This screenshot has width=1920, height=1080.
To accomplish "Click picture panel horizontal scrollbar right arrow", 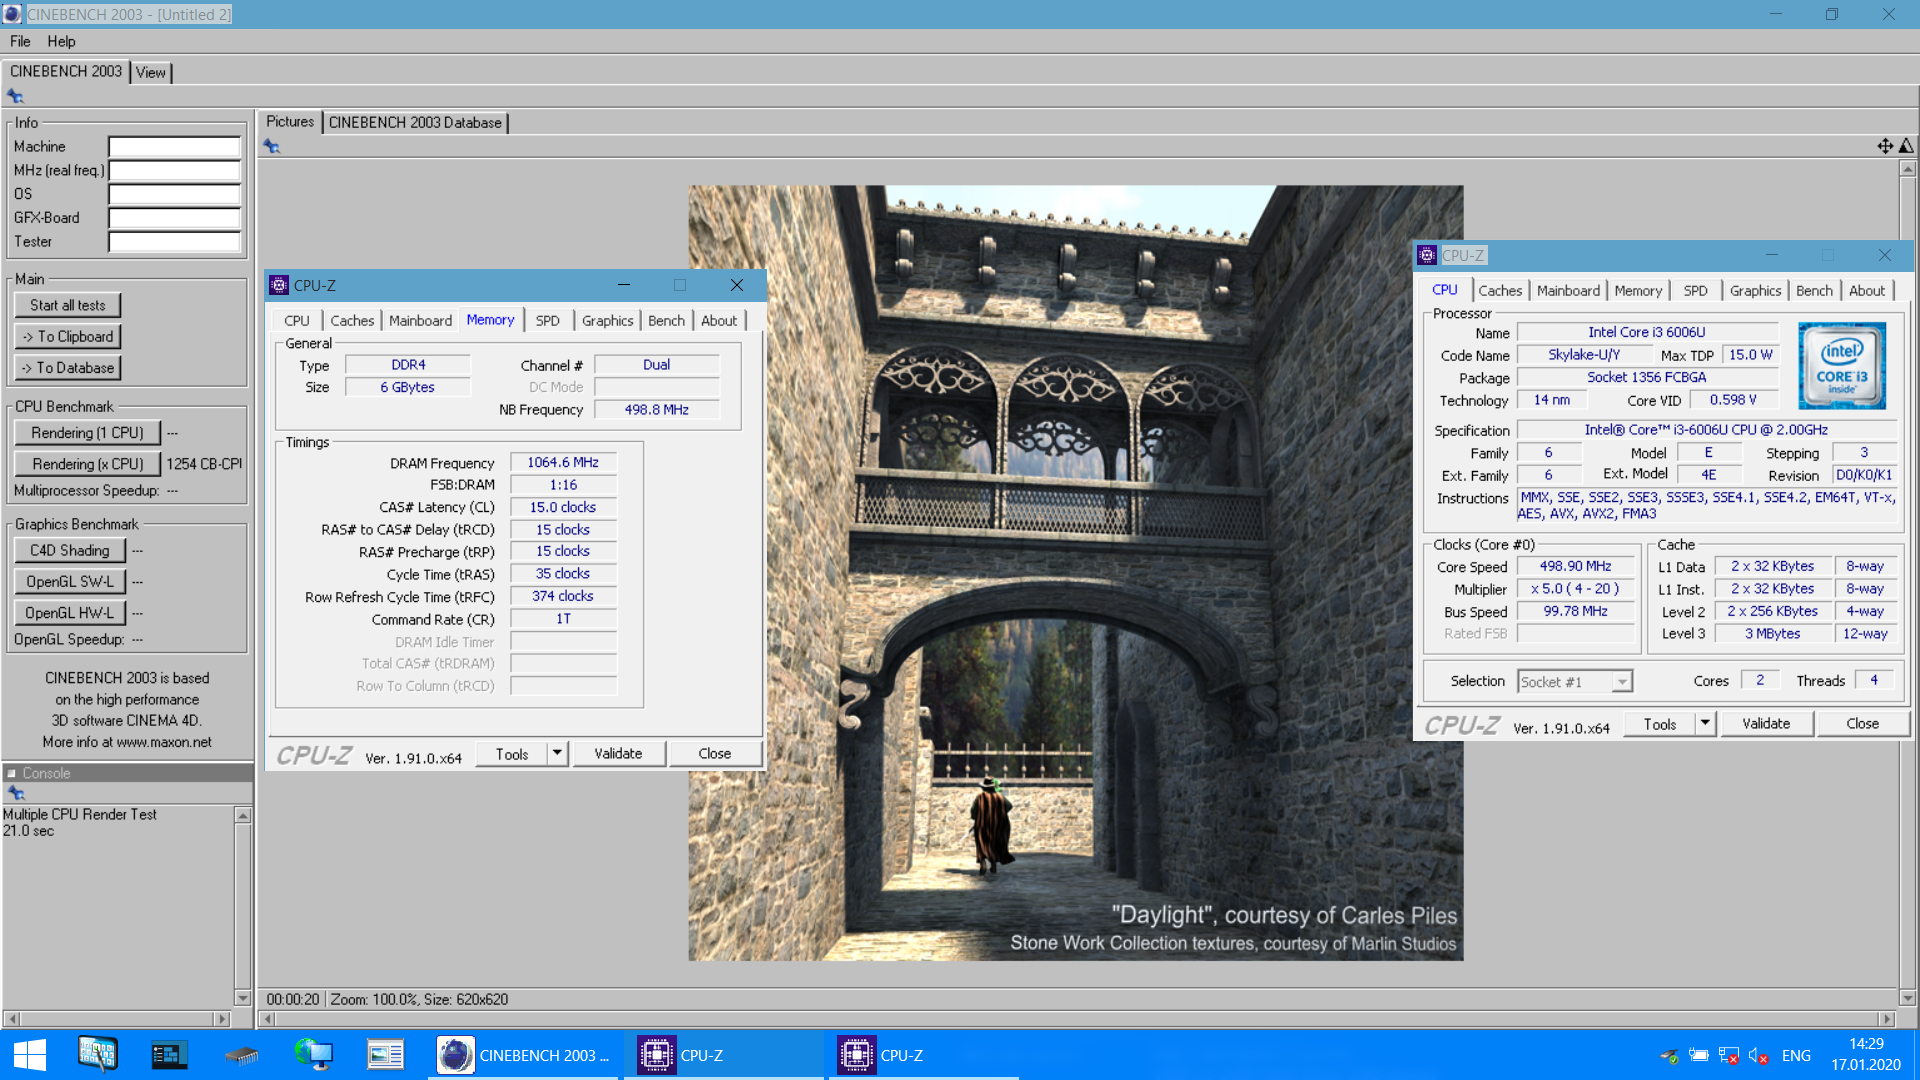I will point(1886,1019).
